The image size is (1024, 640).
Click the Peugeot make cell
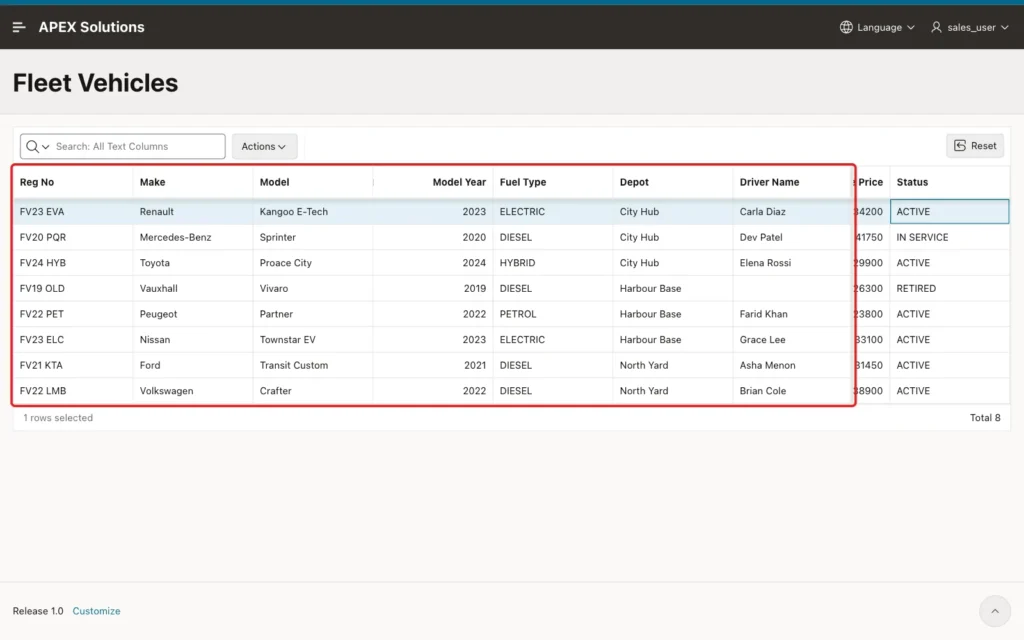(x=193, y=313)
